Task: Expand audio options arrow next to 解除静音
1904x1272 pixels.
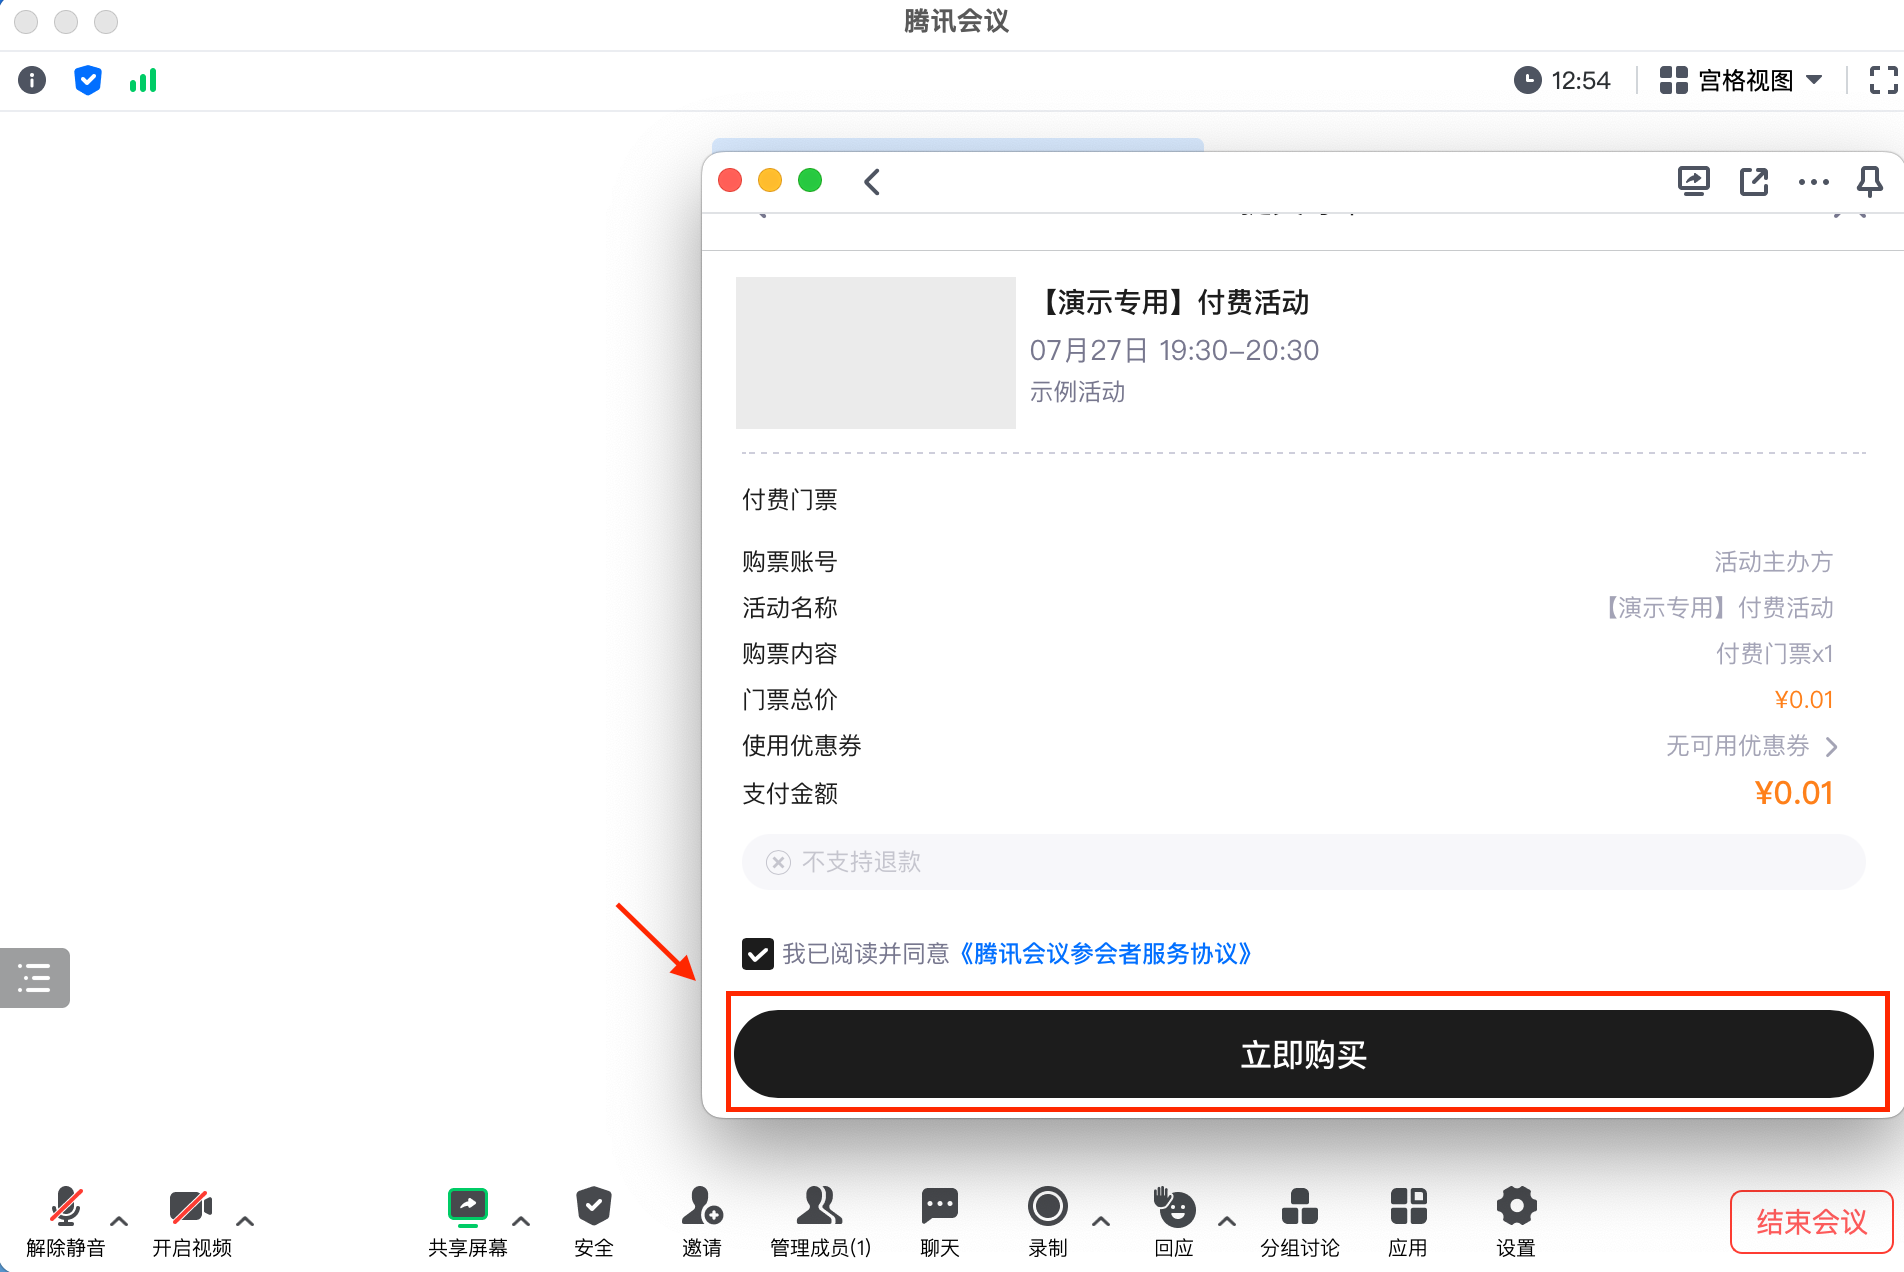Action: point(119,1221)
